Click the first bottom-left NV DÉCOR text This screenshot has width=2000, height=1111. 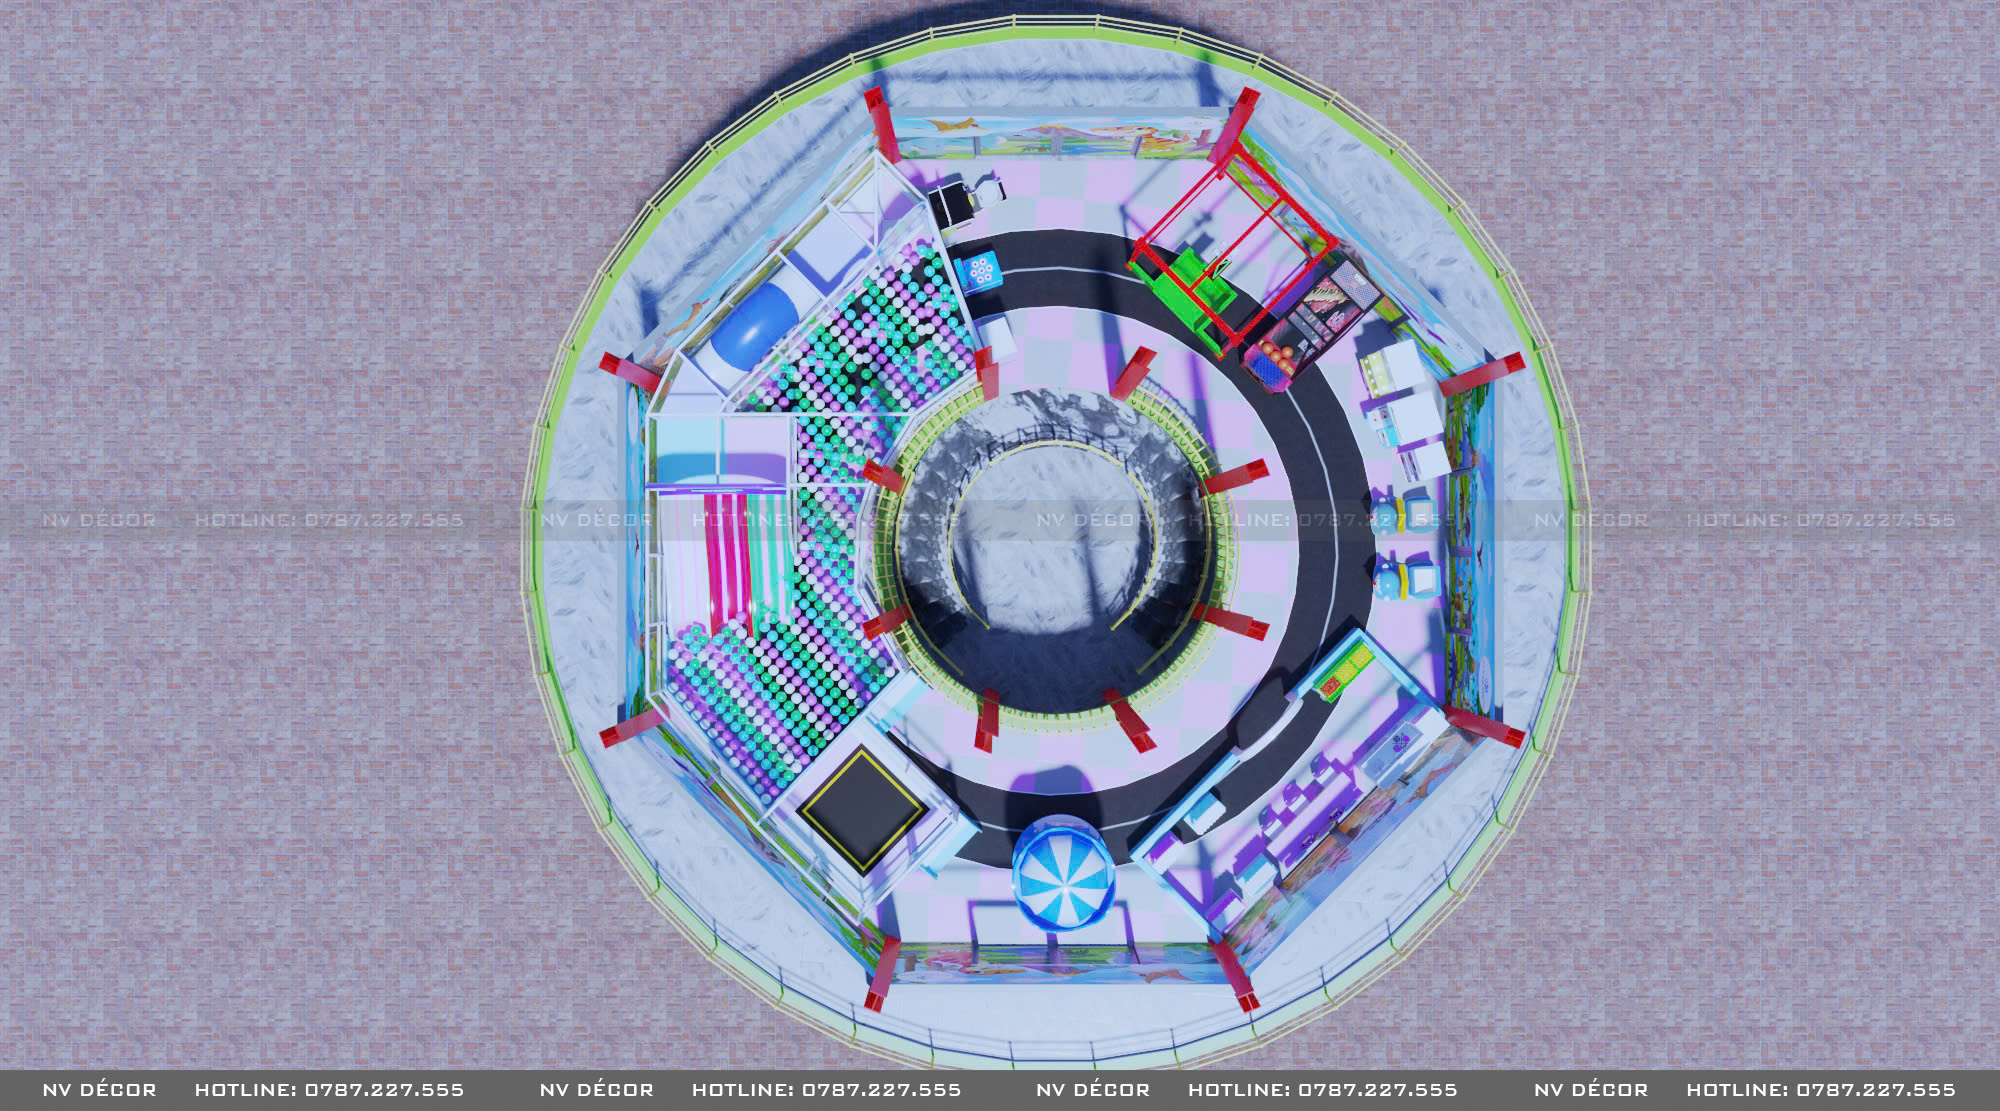click(x=99, y=1090)
